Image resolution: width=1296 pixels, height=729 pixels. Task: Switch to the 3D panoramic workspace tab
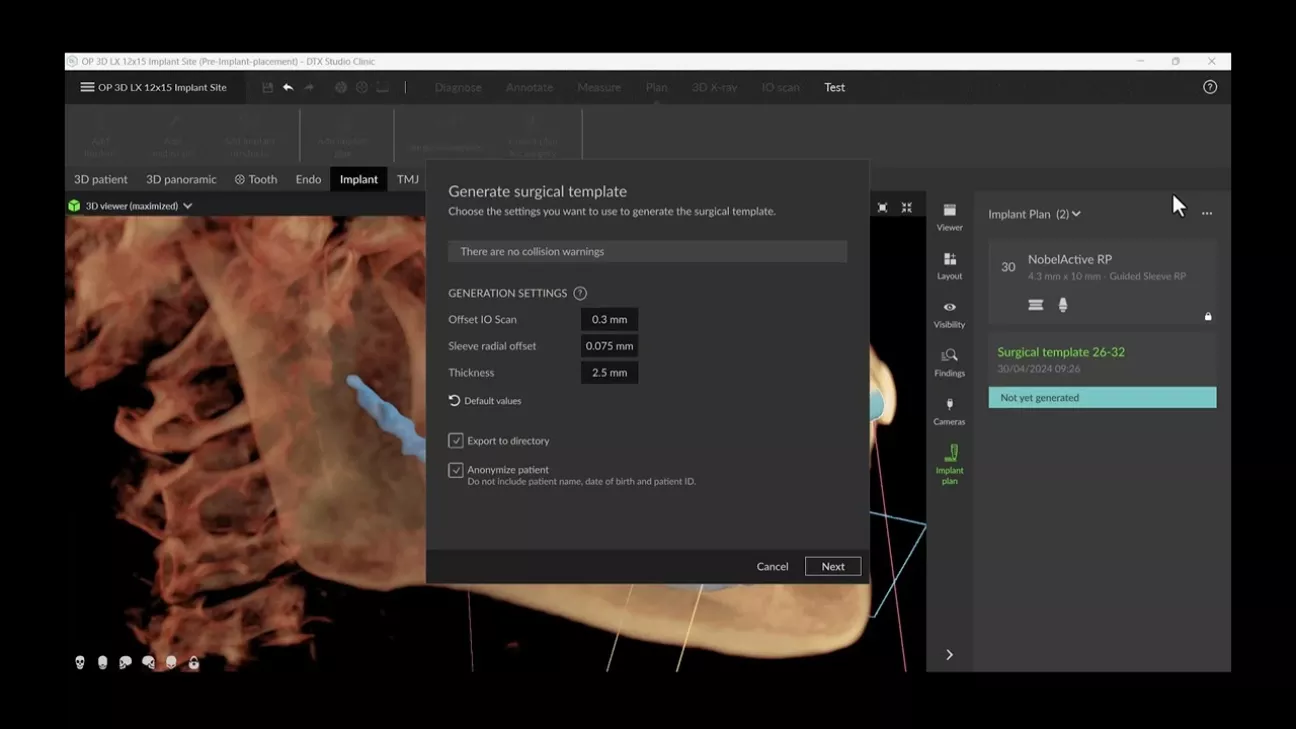pyautogui.click(x=181, y=179)
